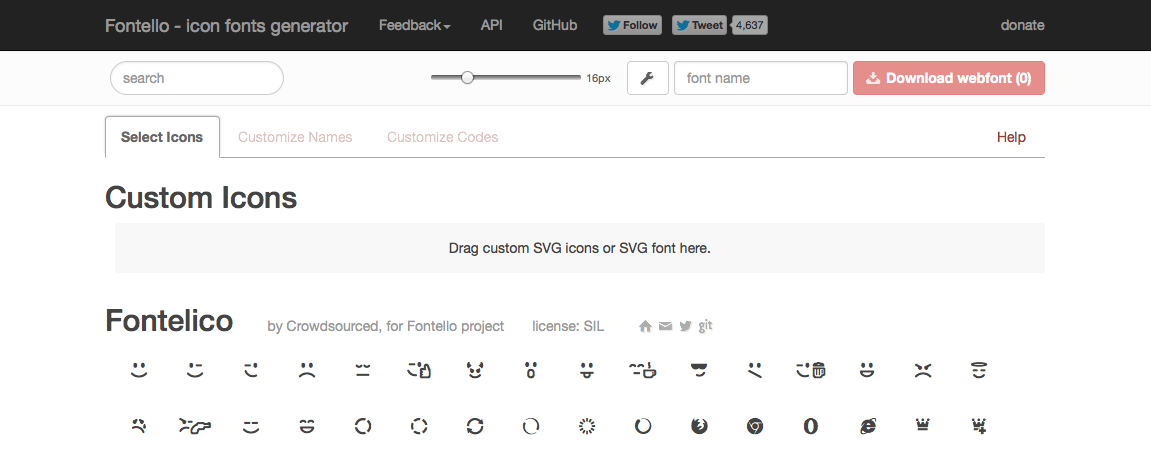Click the Fontelico git repository link
This screenshot has height=462, width=1151.
point(705,326)
